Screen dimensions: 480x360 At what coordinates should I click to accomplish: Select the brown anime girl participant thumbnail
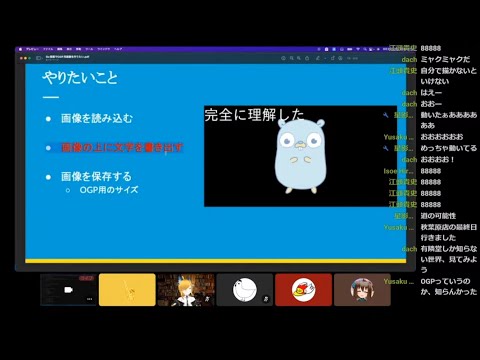(362, 290)
